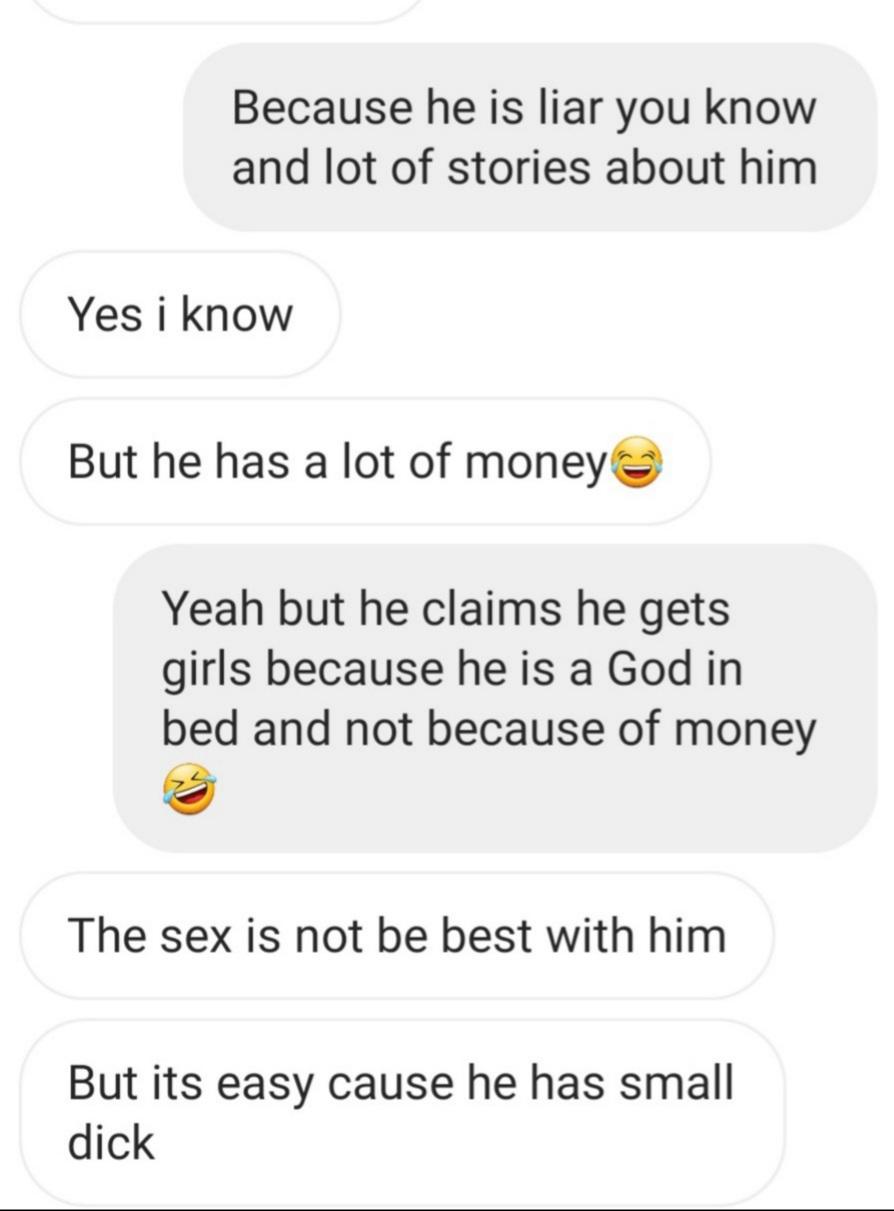The image size is (894, 1211).
Task: Tap the "Yeah but he claims" sent message
Action: (495, 698)
